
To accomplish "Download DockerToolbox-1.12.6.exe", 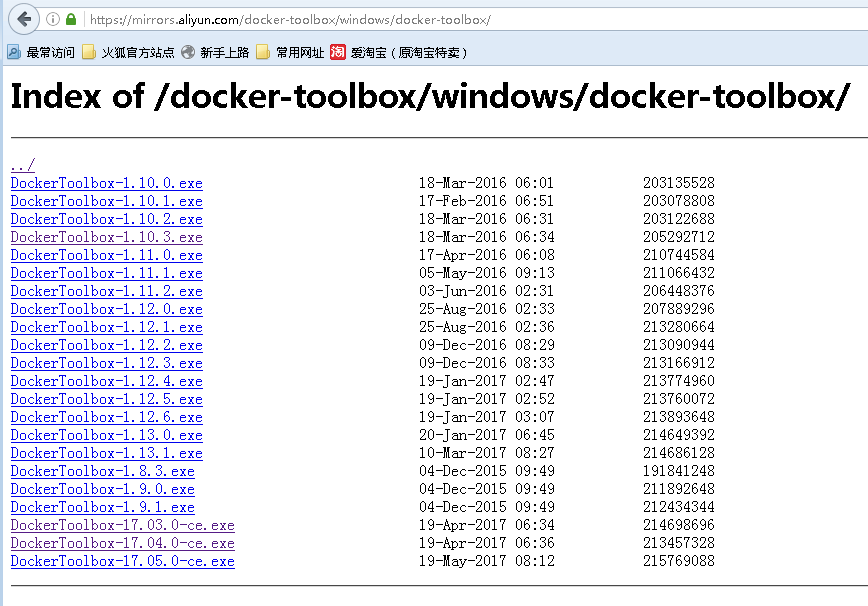I will pos(107,417).
